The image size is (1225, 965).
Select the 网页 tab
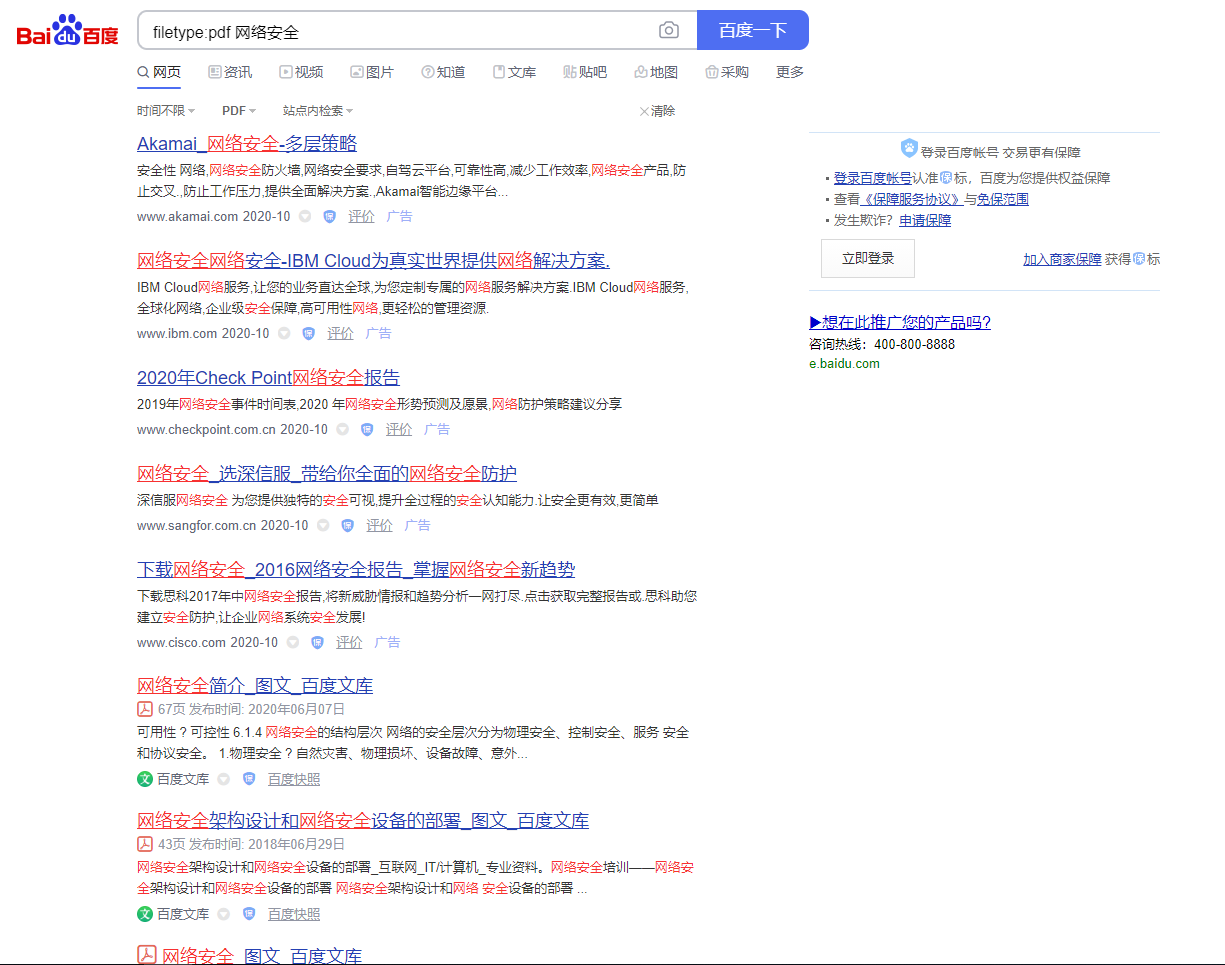[159, 72]
